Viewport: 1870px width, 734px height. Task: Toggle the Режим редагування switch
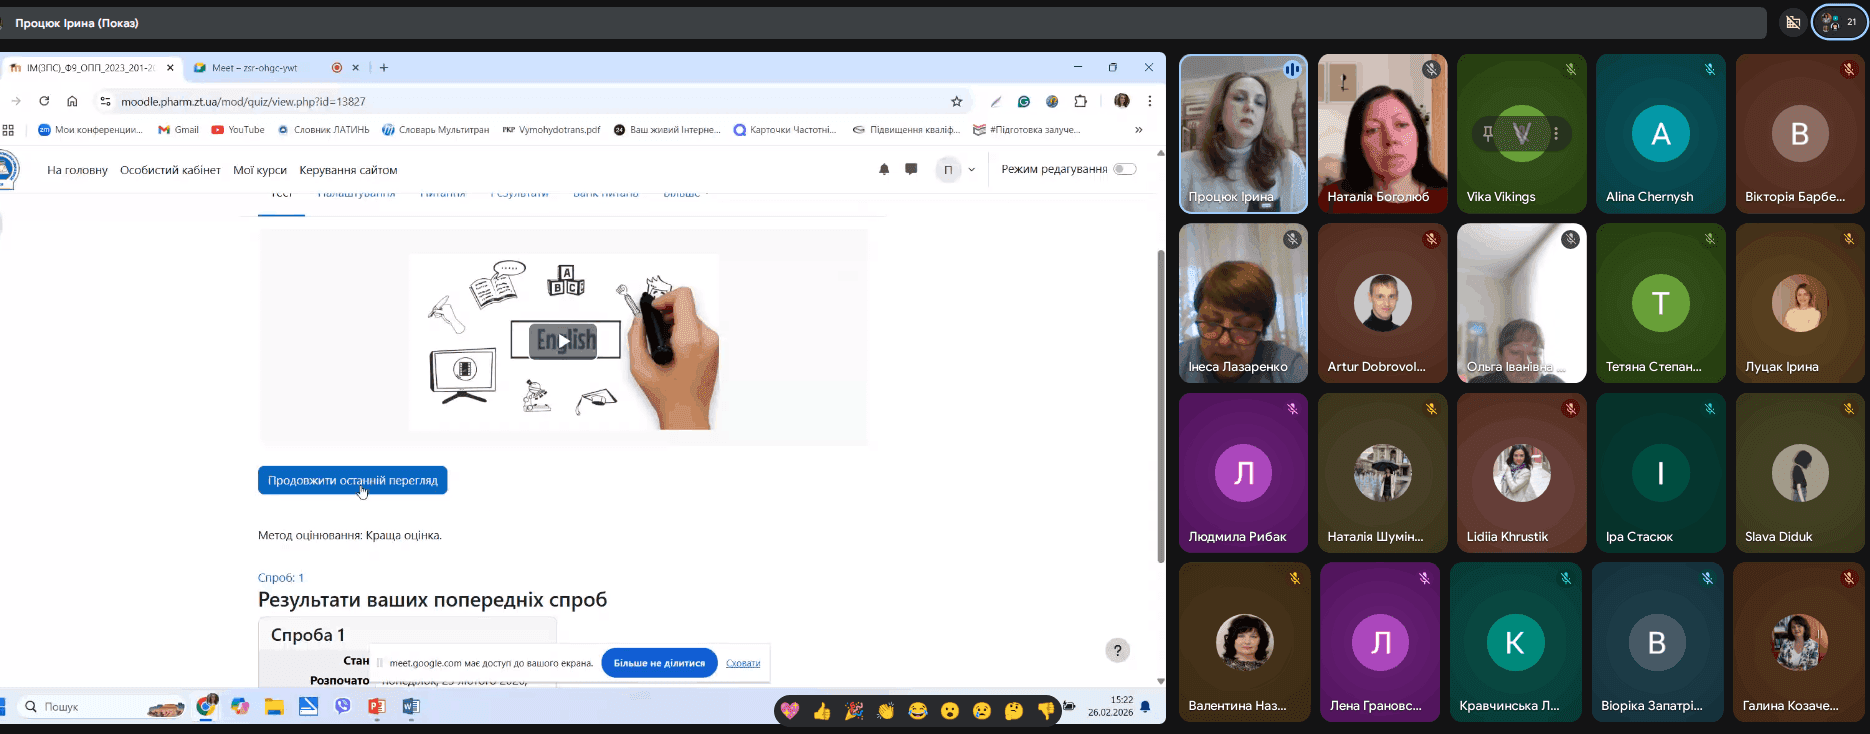[1125, 169]
